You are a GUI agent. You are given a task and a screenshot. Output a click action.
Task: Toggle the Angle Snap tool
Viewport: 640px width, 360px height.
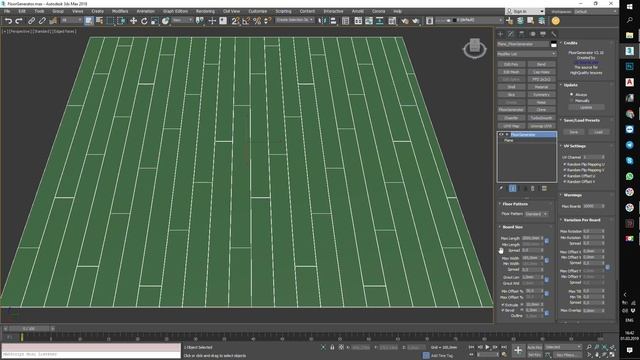tap(246, 21)
